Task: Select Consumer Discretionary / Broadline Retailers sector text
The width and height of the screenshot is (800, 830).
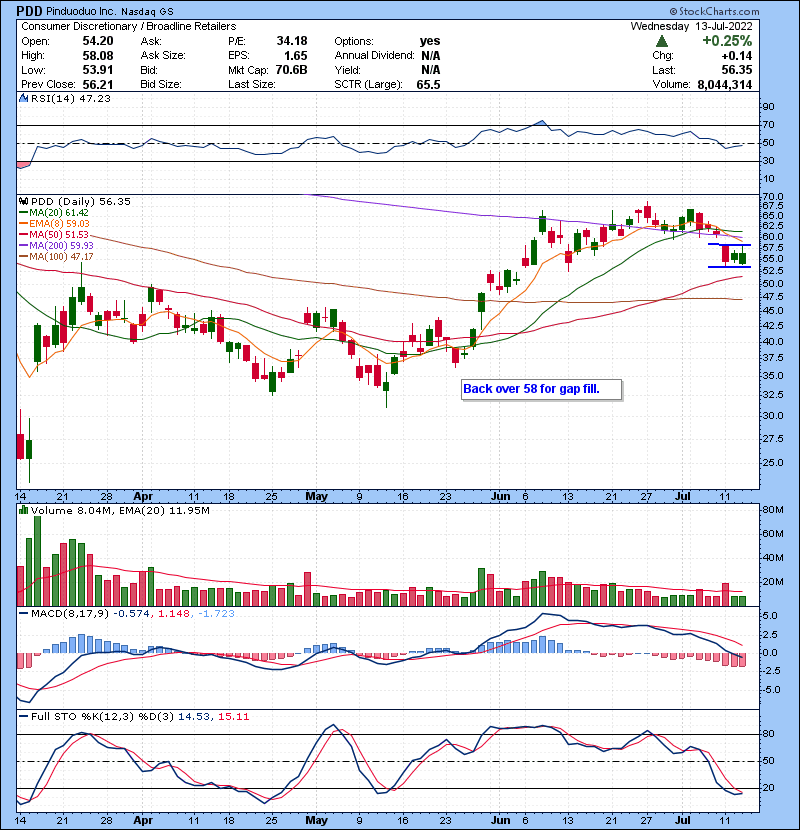Action: tap(129, 26)
